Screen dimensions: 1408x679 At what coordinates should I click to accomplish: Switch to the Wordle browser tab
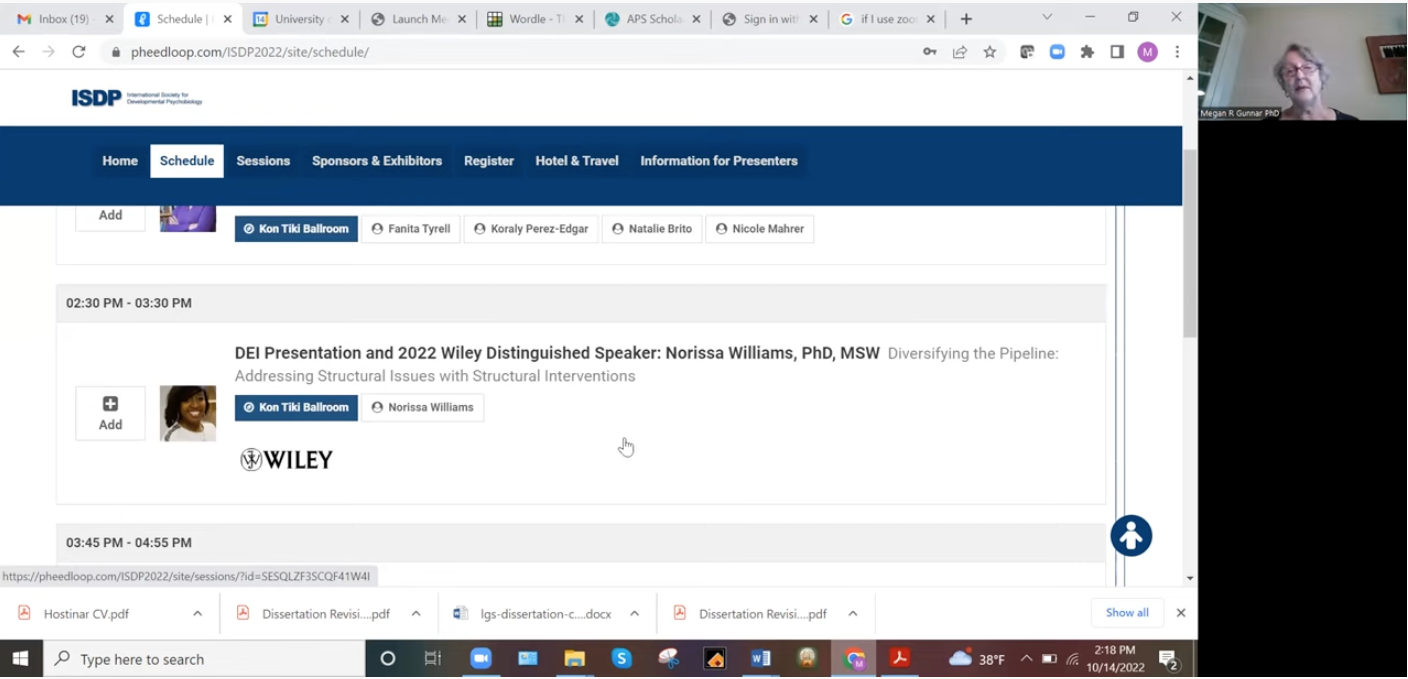[530, 17]
